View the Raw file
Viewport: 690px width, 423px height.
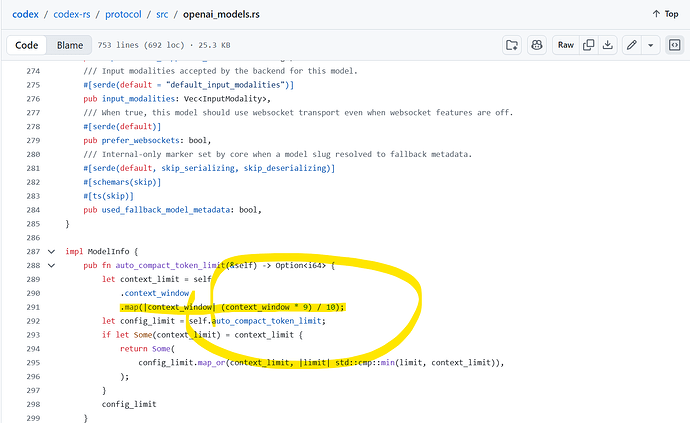pyautogui.click(x=566, y=45)
